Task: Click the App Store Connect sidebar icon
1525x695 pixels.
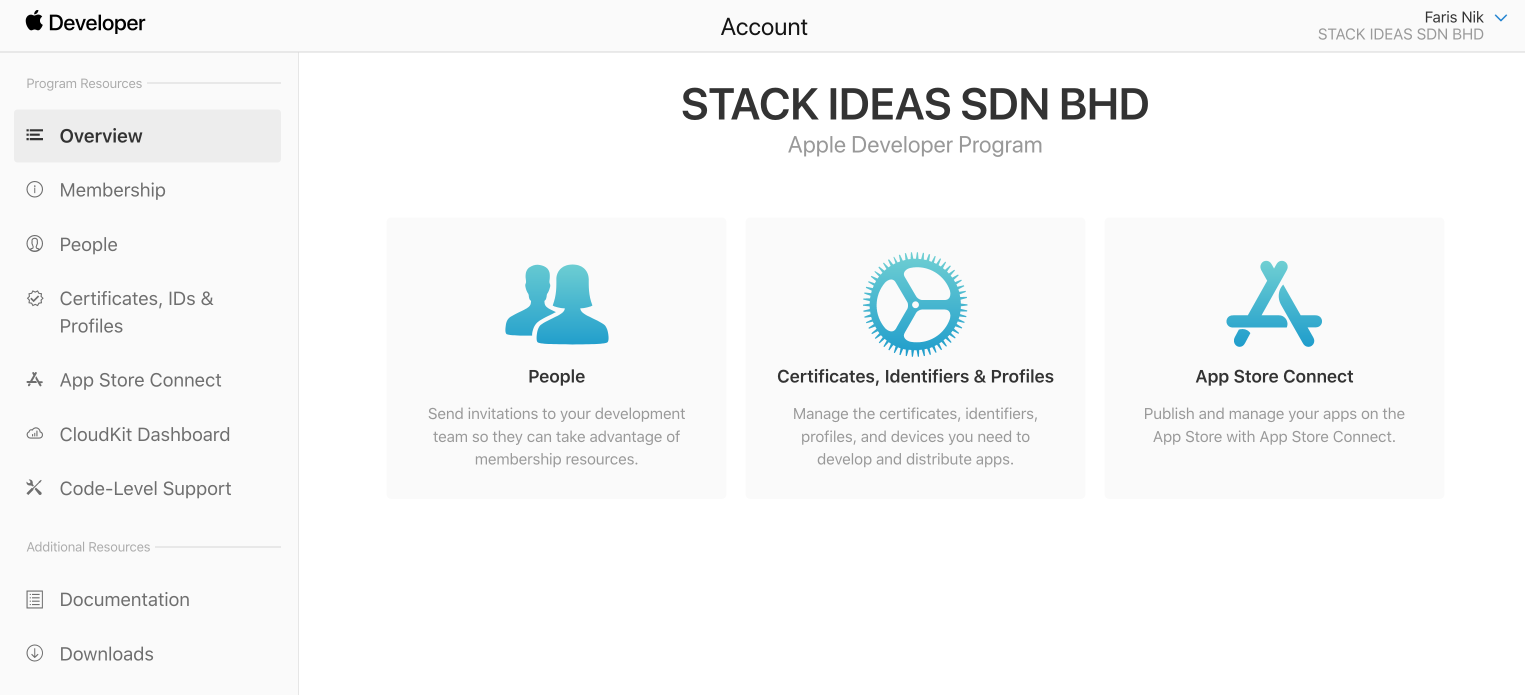Action: point(35,380)
